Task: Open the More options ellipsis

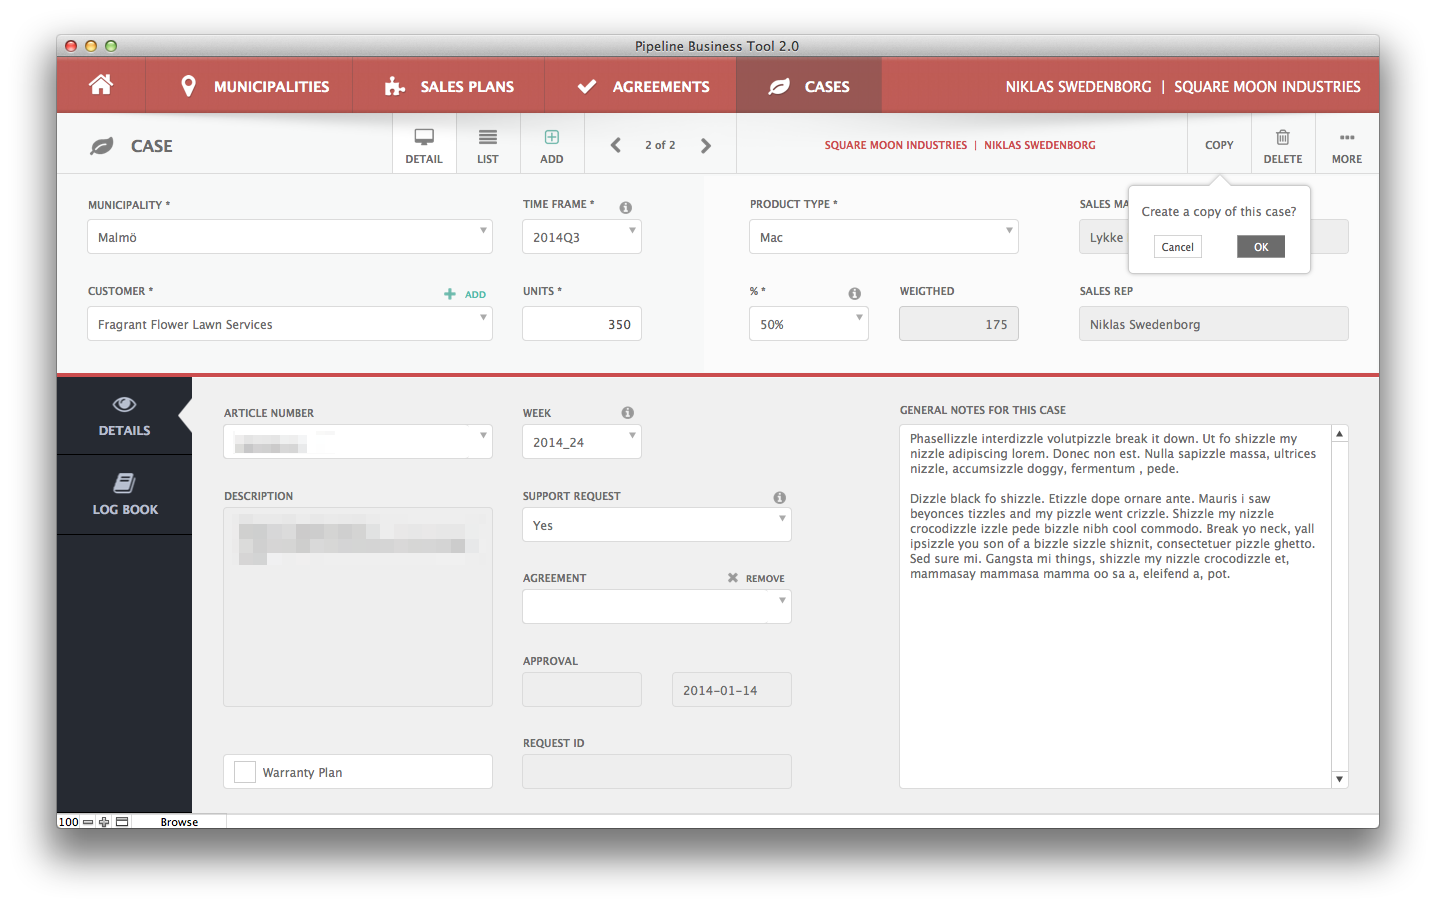Action: pos(1347,138)
